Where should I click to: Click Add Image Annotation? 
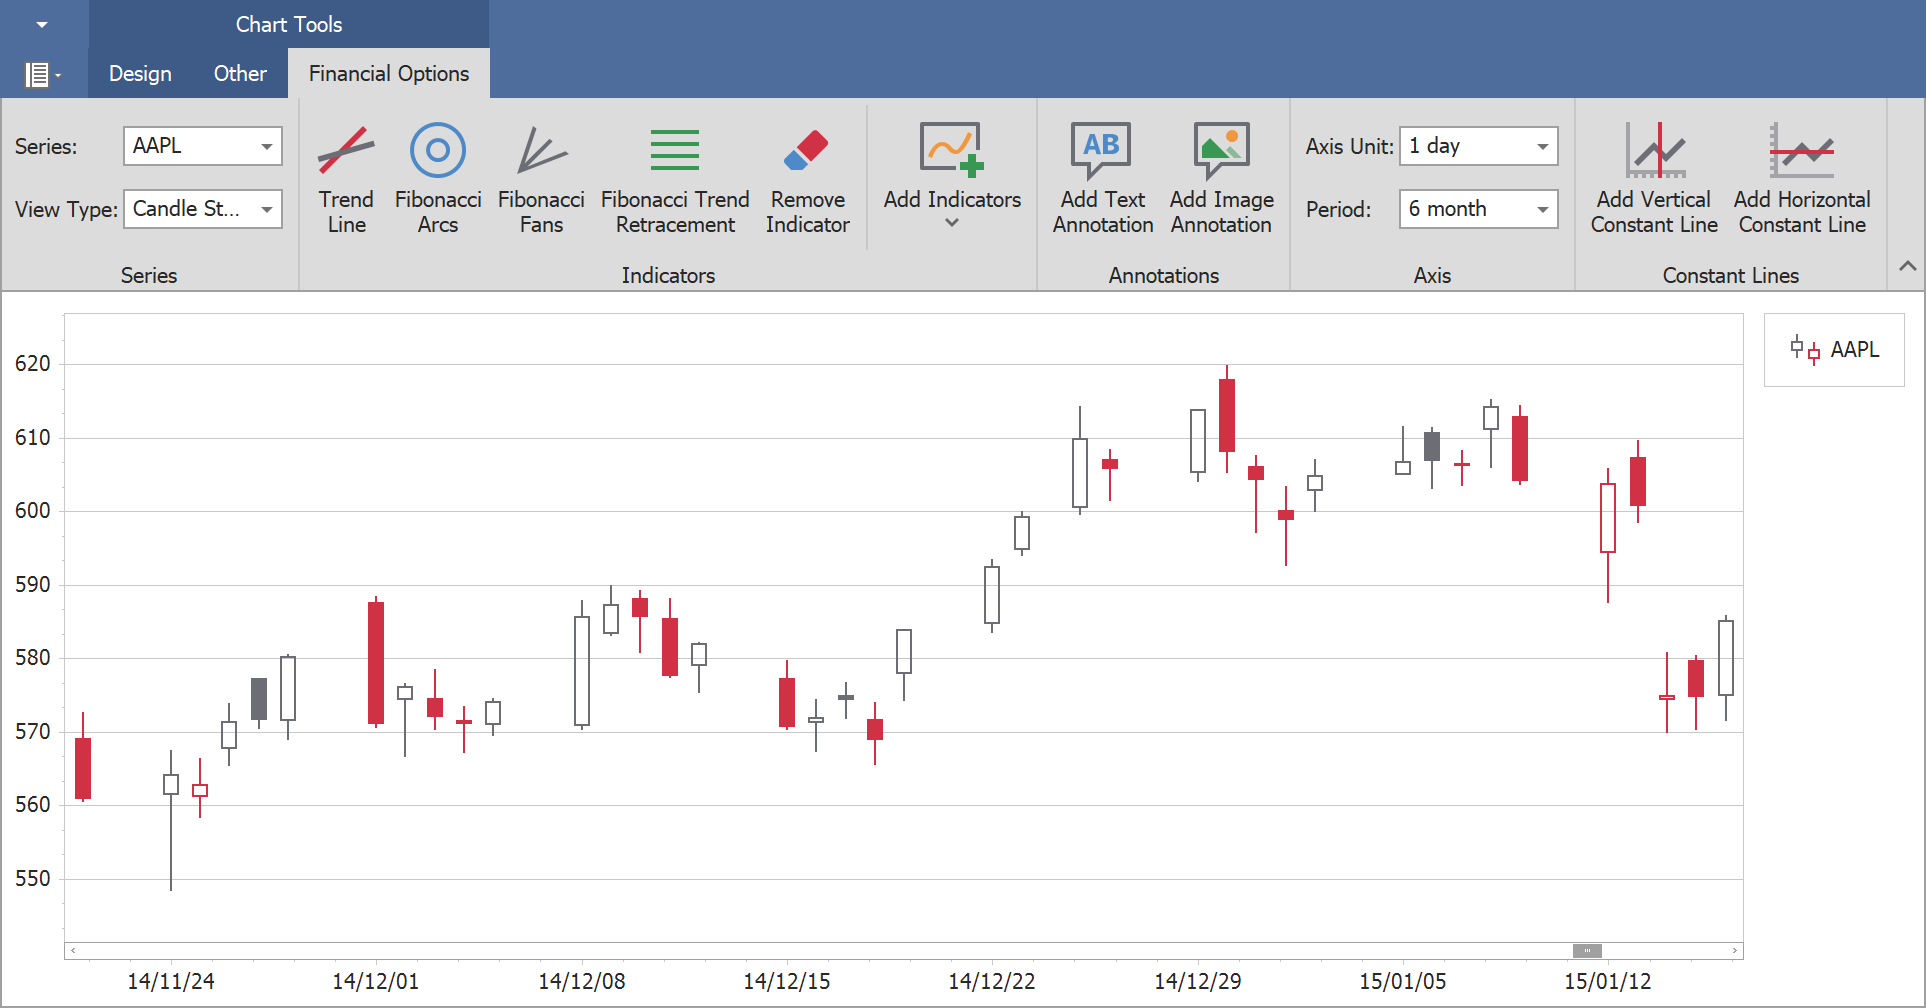[x=1221, y=178]
